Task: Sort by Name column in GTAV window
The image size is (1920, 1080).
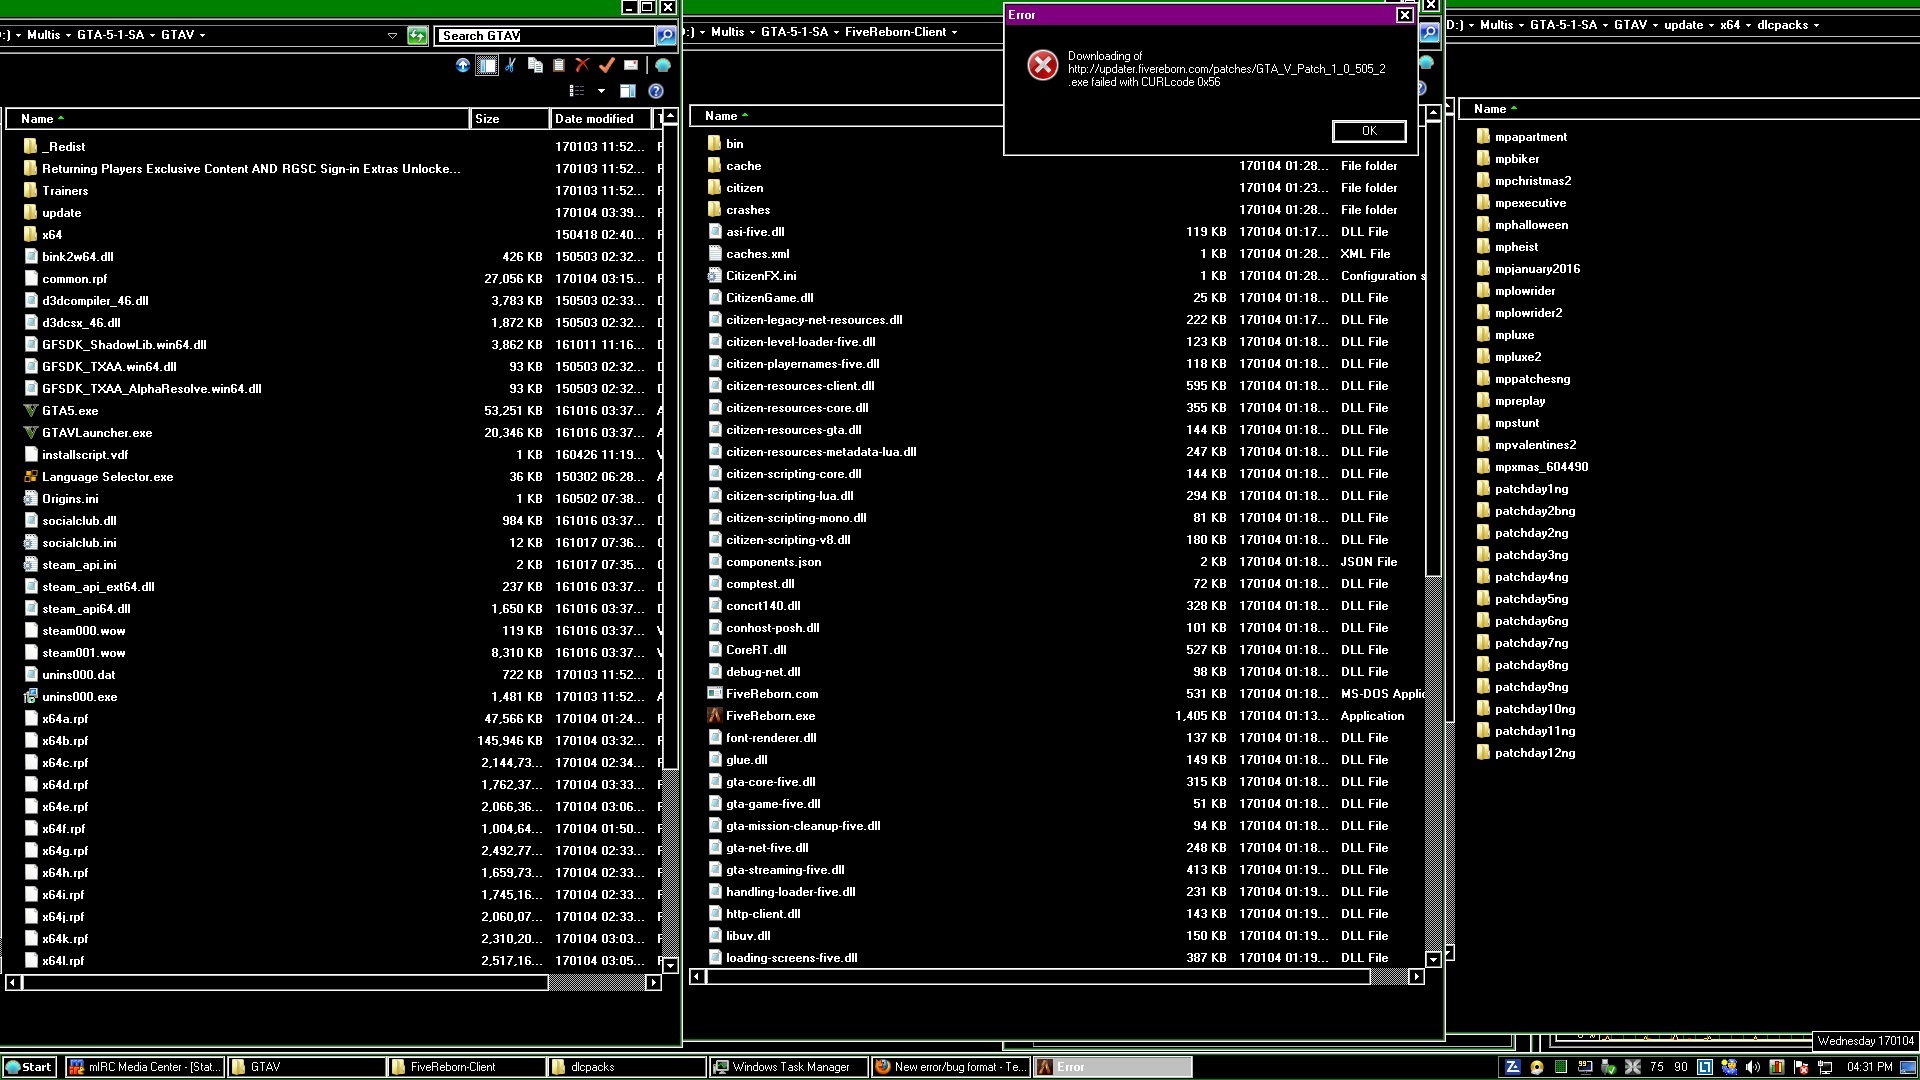Action: click(238, 118)
